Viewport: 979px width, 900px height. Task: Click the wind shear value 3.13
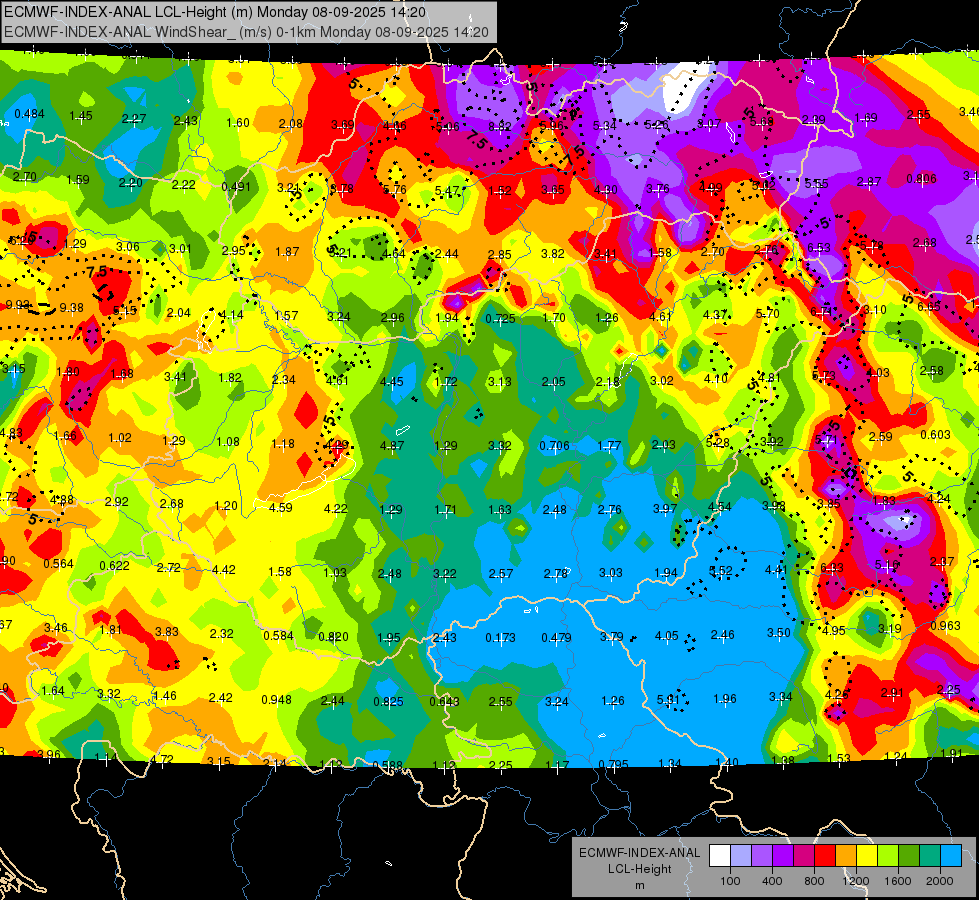499,382
